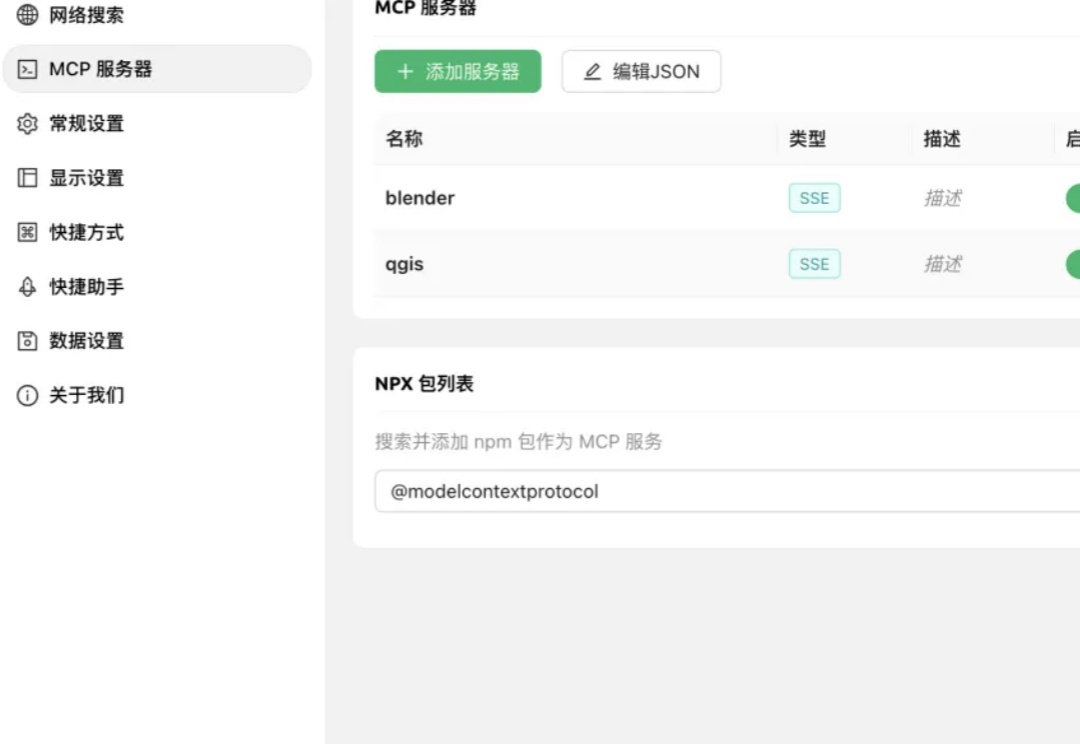Click the disk icon beside 数据设置

[x=28, y=340]
